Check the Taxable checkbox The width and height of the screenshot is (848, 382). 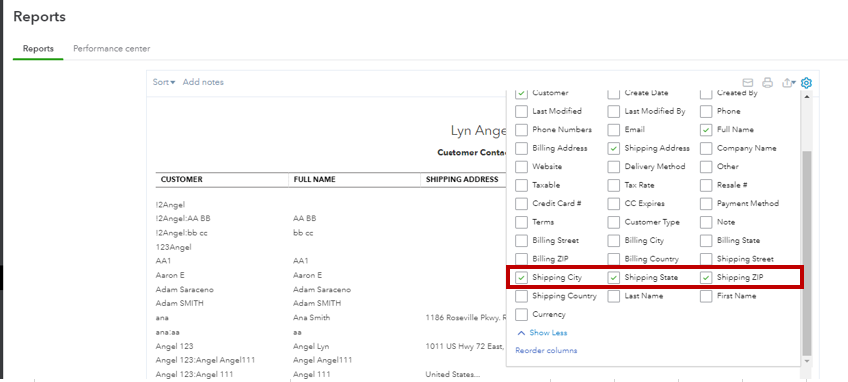click(x=521, y=185)
